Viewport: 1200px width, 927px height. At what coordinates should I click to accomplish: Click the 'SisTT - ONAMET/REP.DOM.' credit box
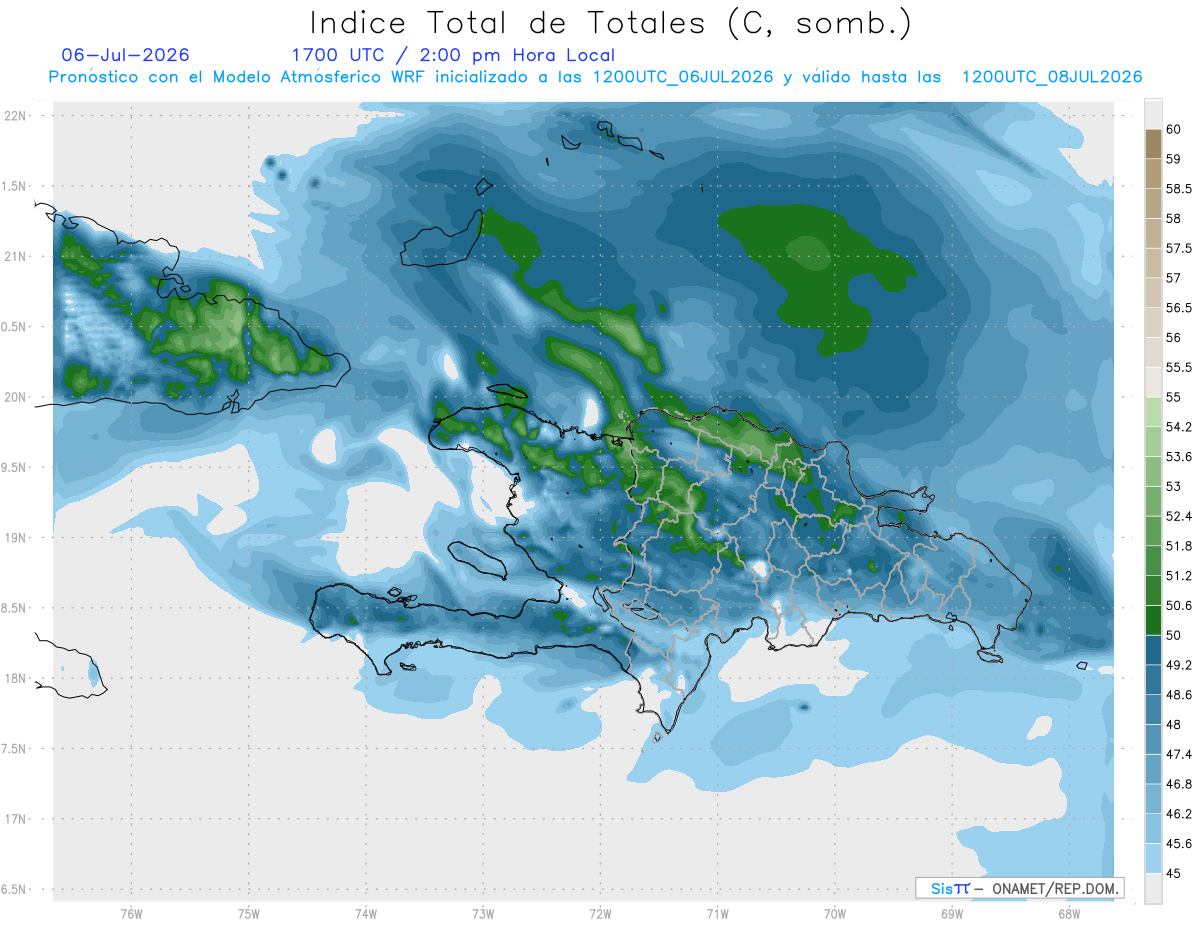tap(1020, 888)
